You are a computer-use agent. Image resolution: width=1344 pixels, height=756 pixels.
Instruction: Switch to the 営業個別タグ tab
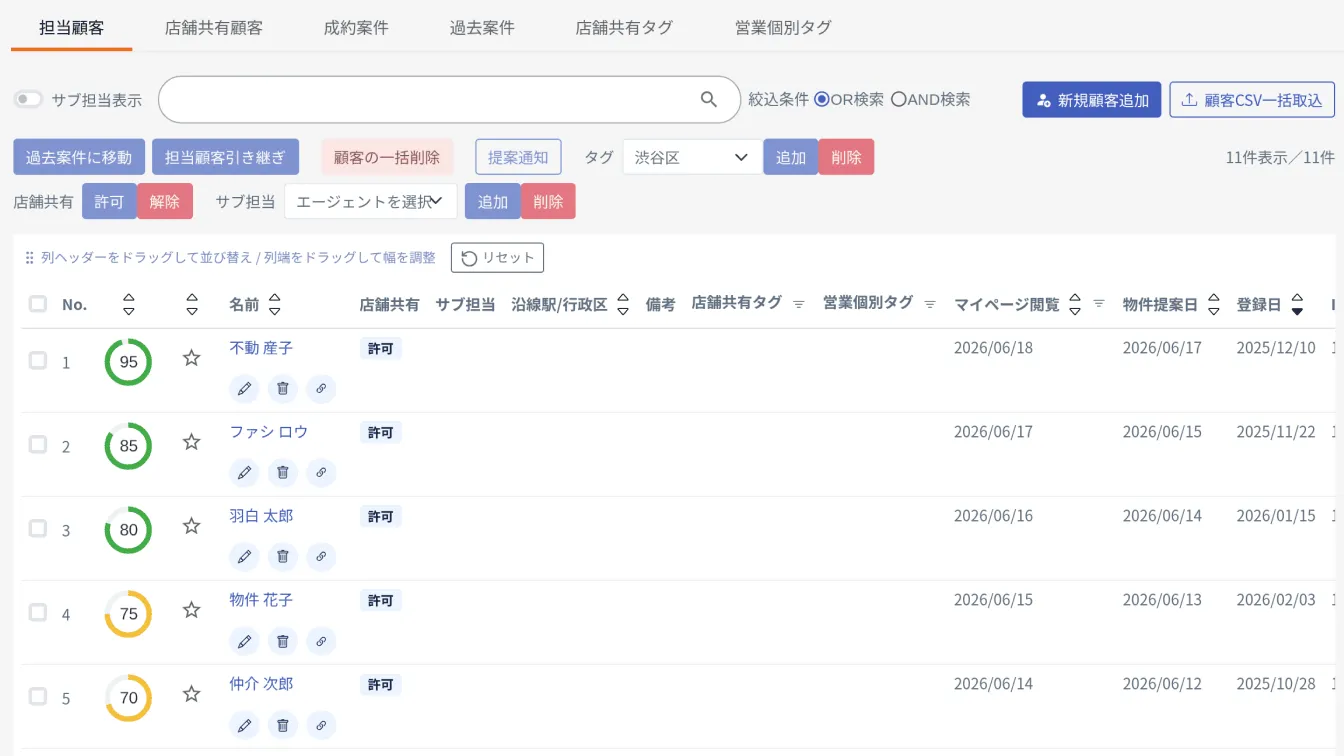(783, 28)
